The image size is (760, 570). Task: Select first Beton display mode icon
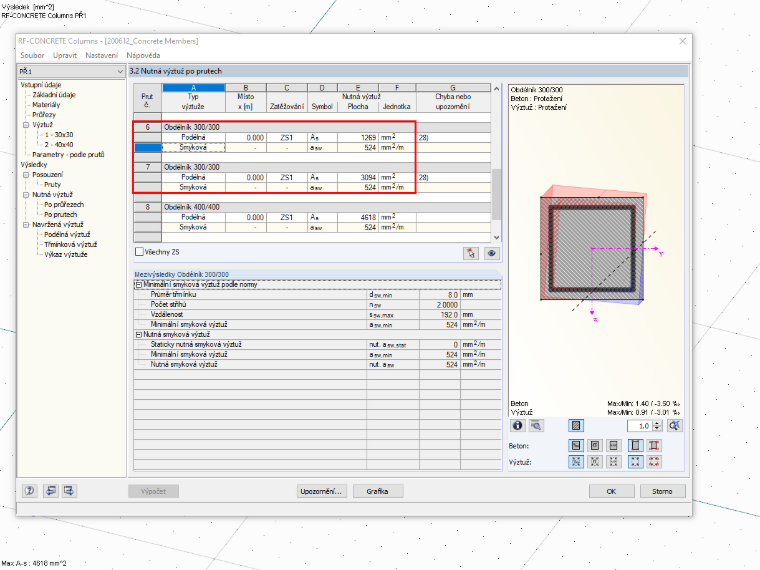(576, 445)
